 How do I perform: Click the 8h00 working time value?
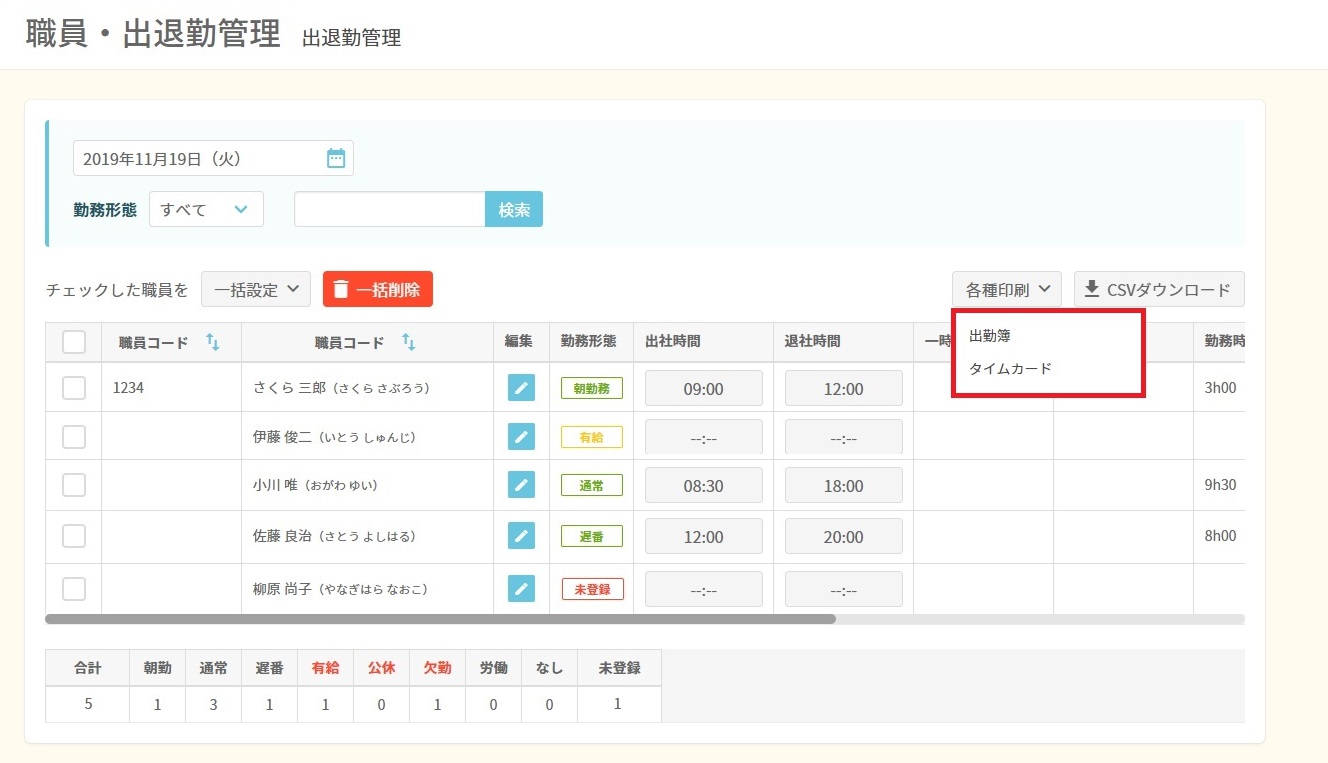click(x=1221, y=536)
